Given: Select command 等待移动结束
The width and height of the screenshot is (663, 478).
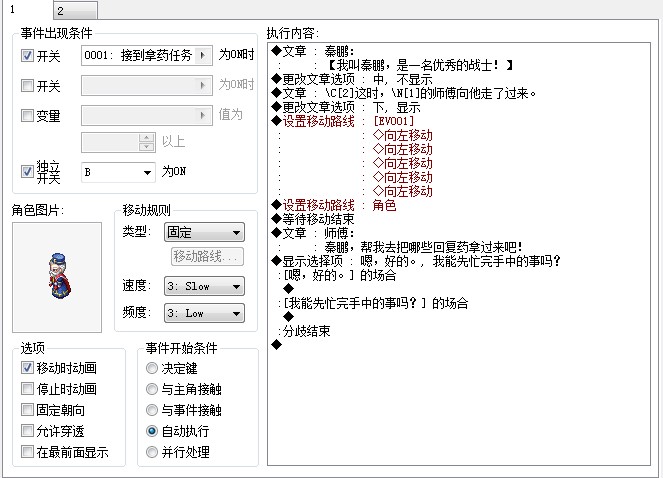Looking at the screenshot, I should pyautogui.click(x=313, y=219).
